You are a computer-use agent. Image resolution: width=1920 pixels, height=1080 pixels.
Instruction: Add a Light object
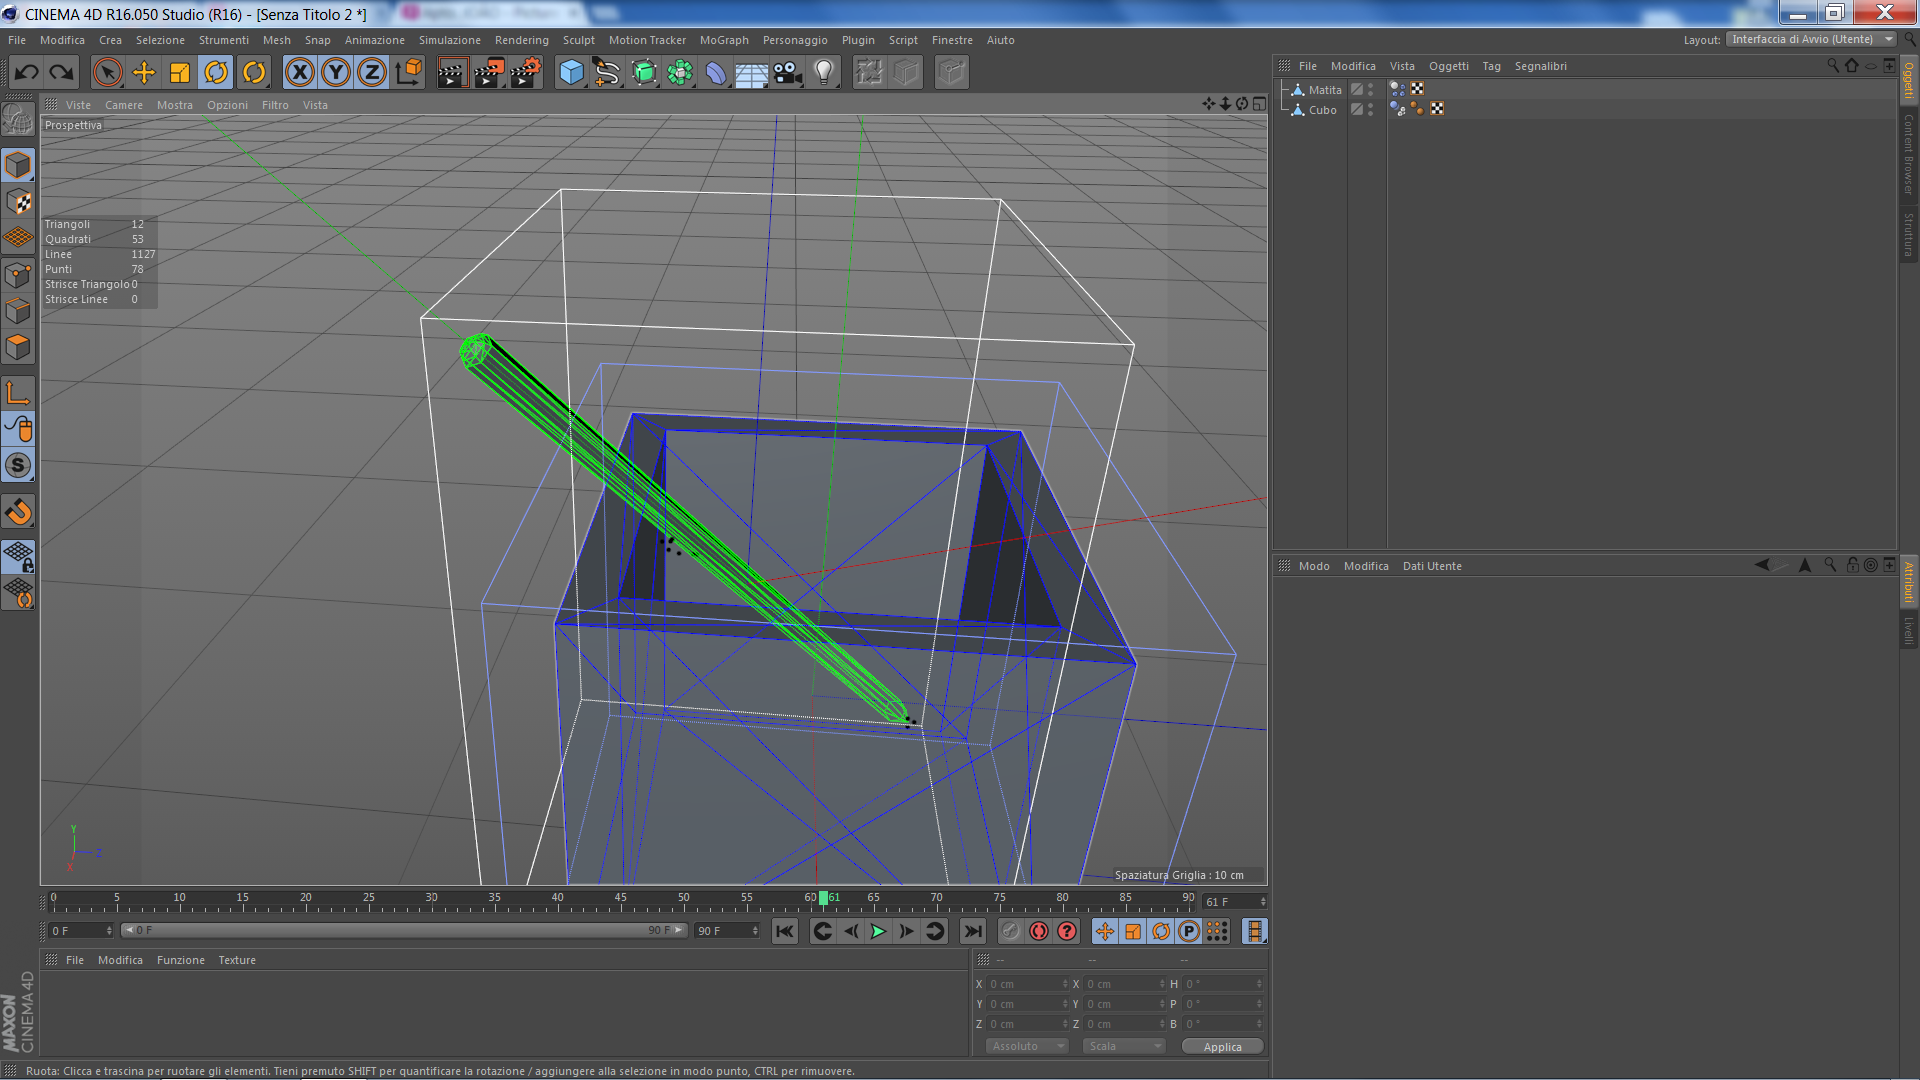tap(824, 72)
